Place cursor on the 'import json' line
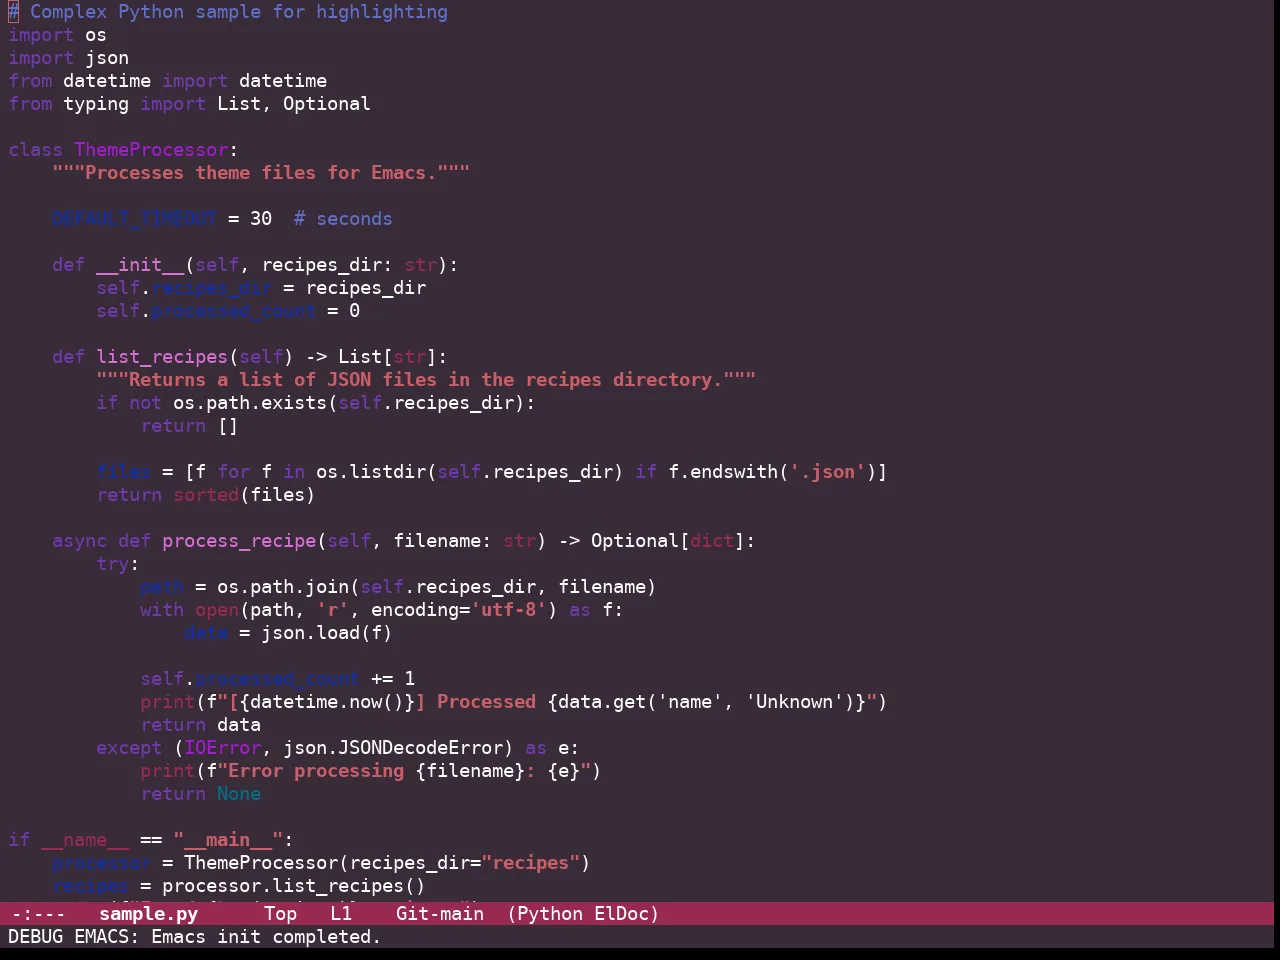The image size is (1280, 960). pos(68,58)
